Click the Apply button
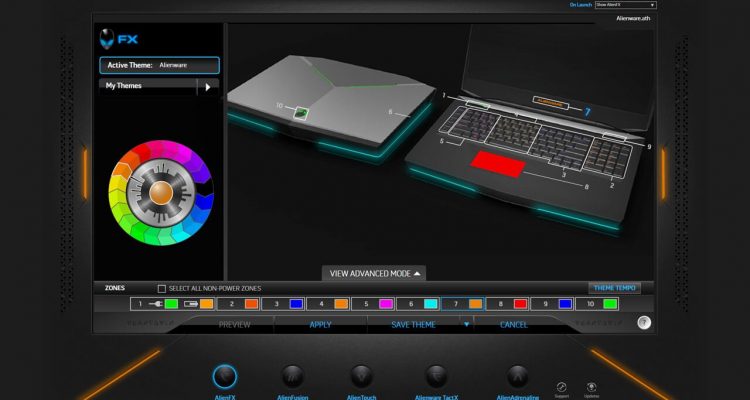 point(320,324)
